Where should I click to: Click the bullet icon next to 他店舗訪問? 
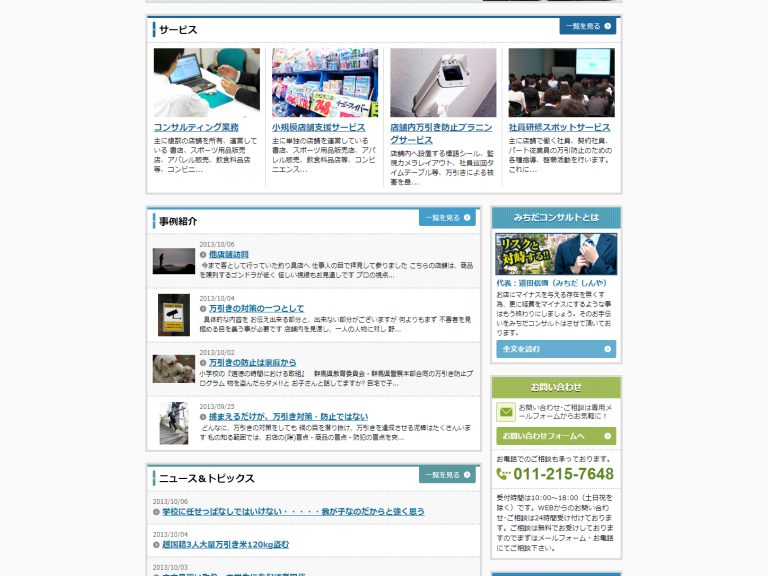[203, 254]
